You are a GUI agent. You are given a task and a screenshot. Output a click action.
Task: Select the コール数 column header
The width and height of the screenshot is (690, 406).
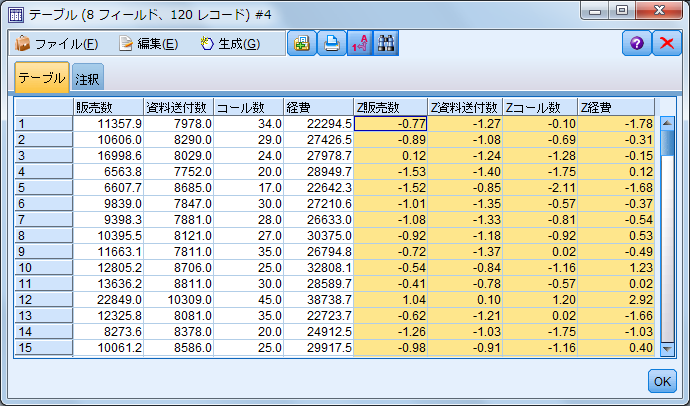coord(249,107)
